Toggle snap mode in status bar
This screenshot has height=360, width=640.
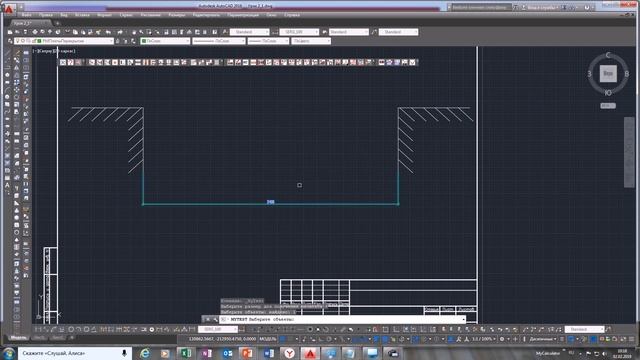[290, 339]
